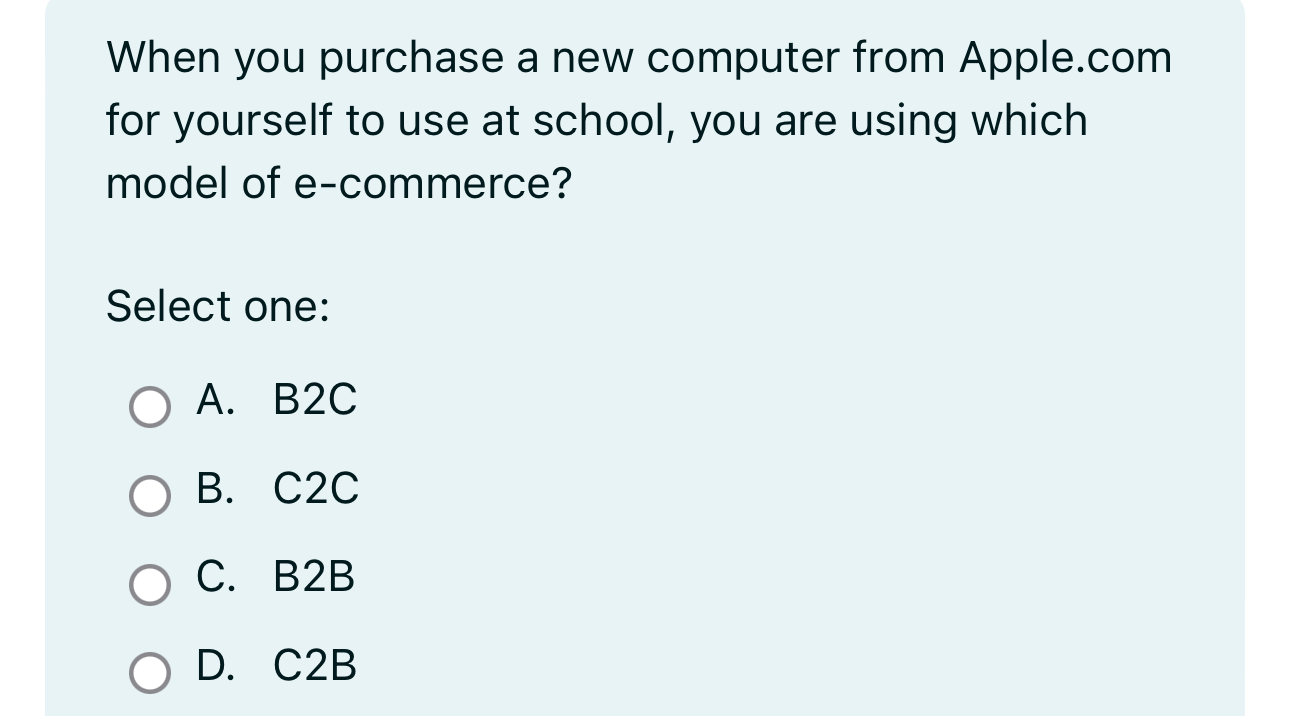The image size is (1290, 716).
Task: Select radio button for option C
Action: 149,582
